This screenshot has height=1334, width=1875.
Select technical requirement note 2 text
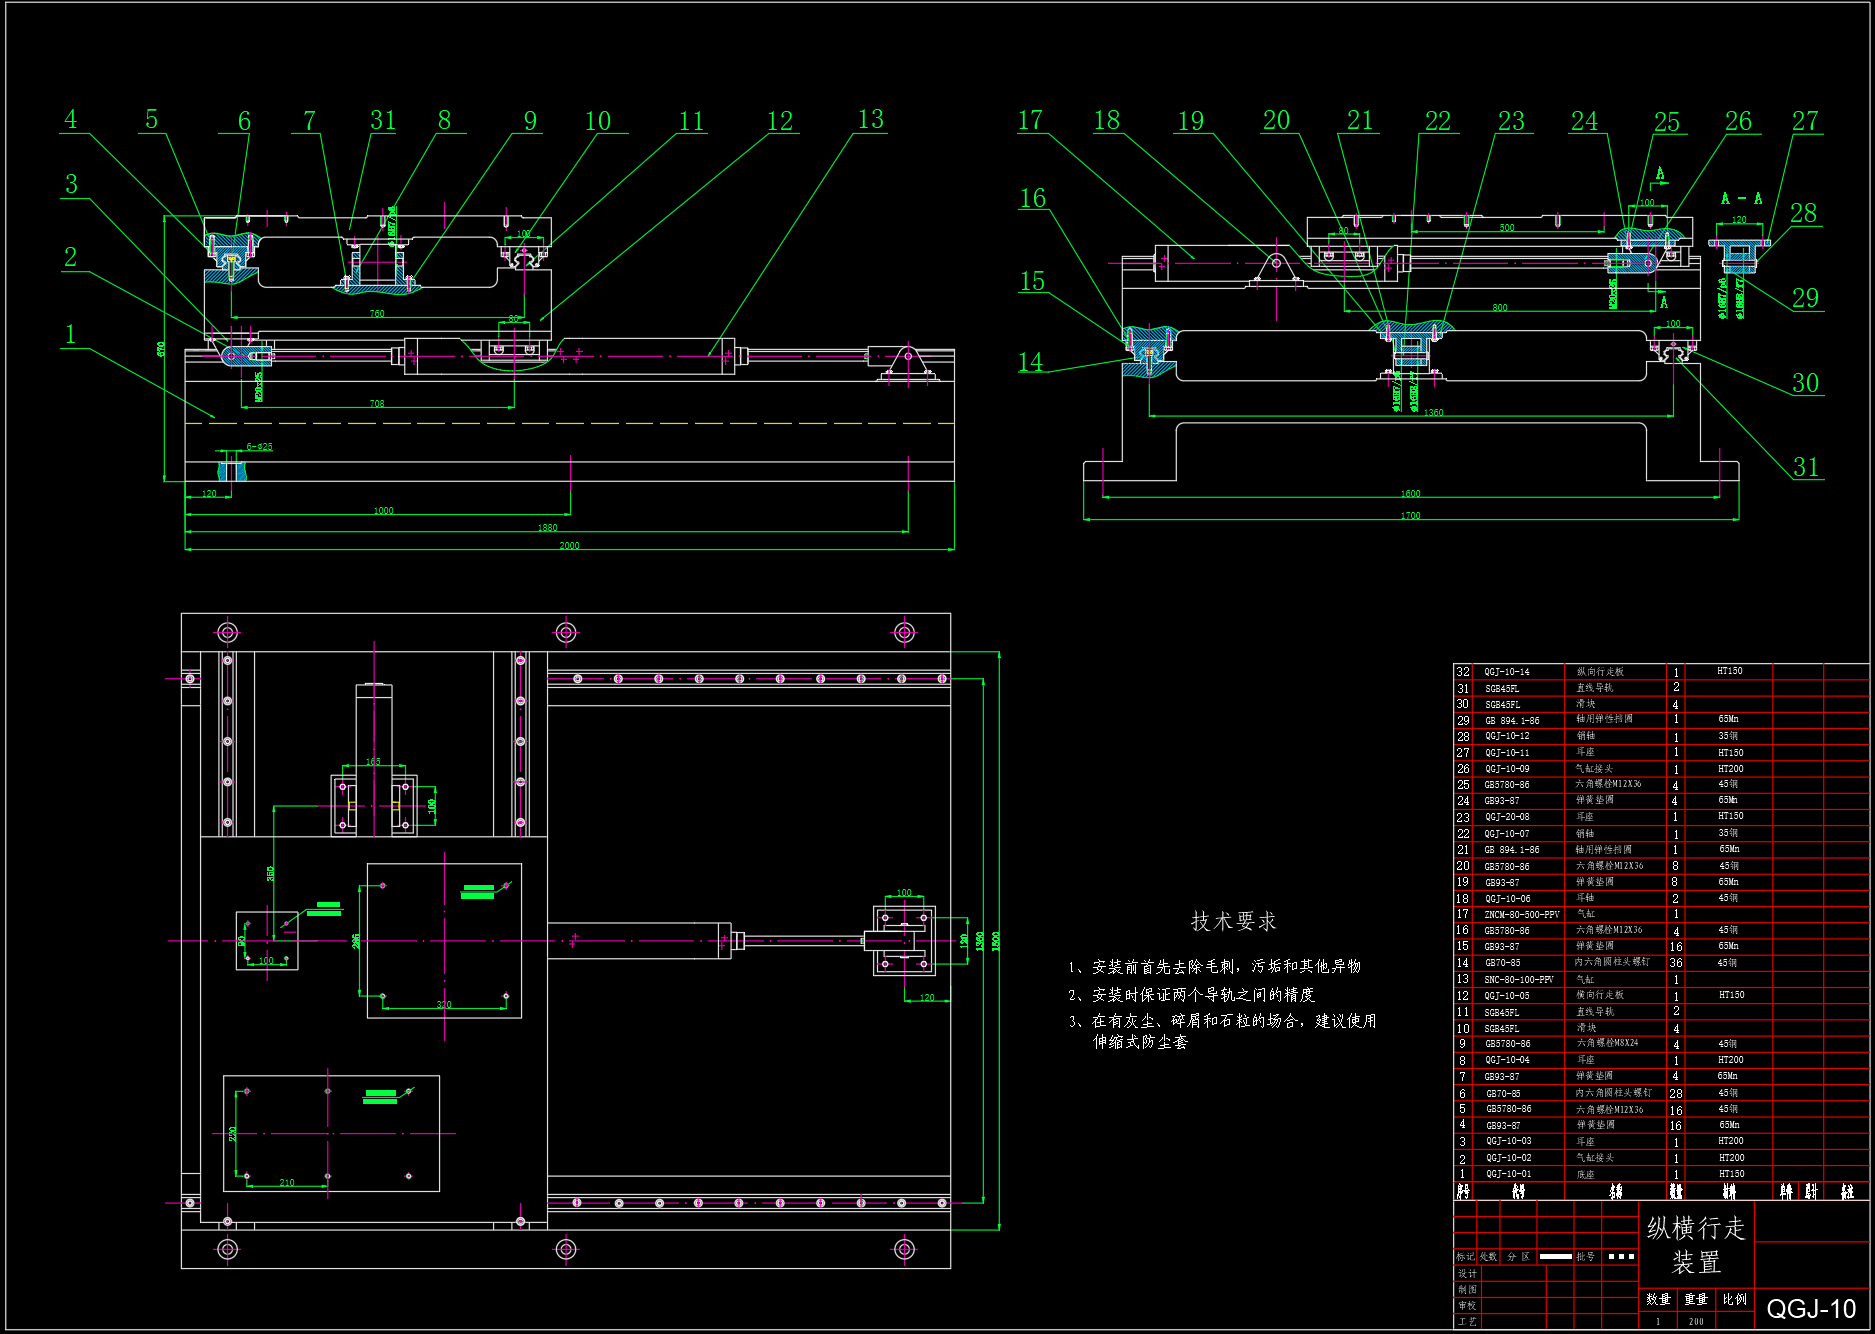1191,995
